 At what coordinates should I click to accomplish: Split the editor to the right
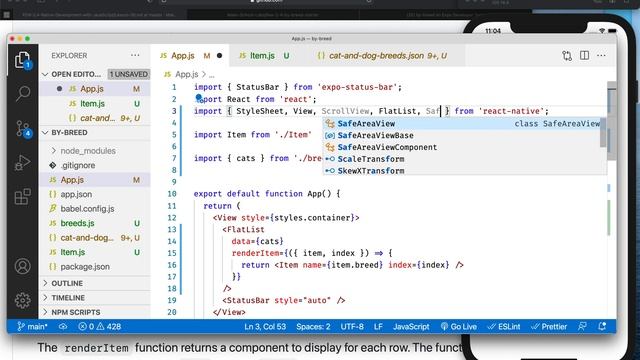(584, 55)
